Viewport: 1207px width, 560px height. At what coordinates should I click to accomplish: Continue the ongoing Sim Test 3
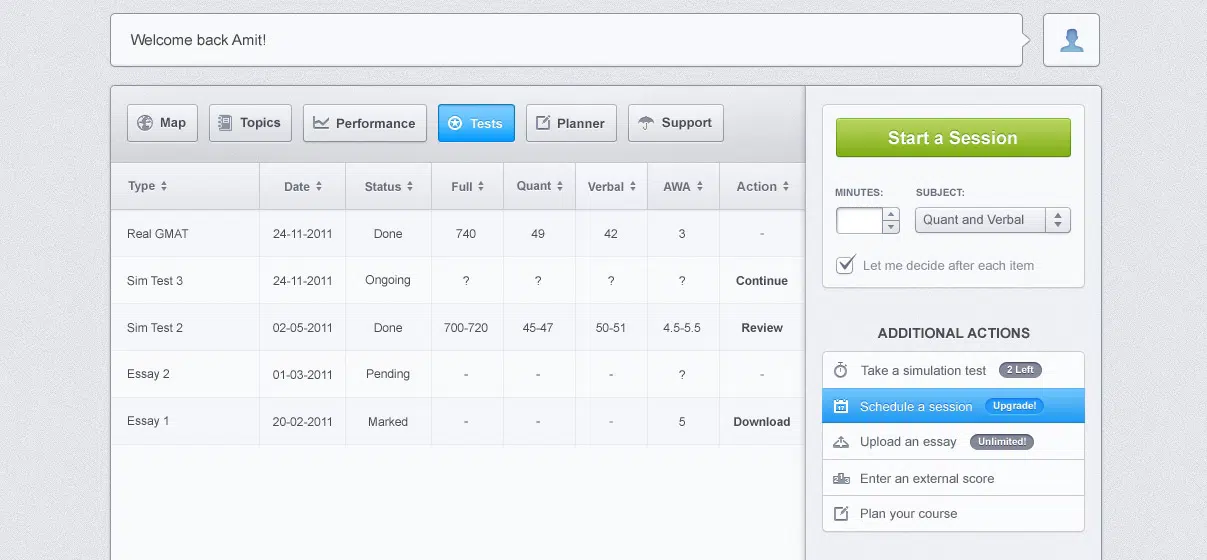tap(761, 281)
